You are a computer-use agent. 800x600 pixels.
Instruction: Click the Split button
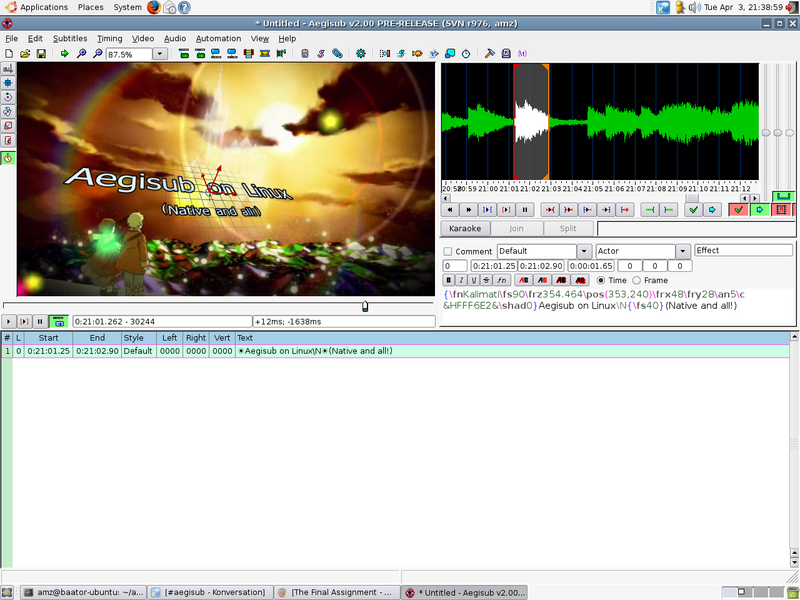point(568,229)
